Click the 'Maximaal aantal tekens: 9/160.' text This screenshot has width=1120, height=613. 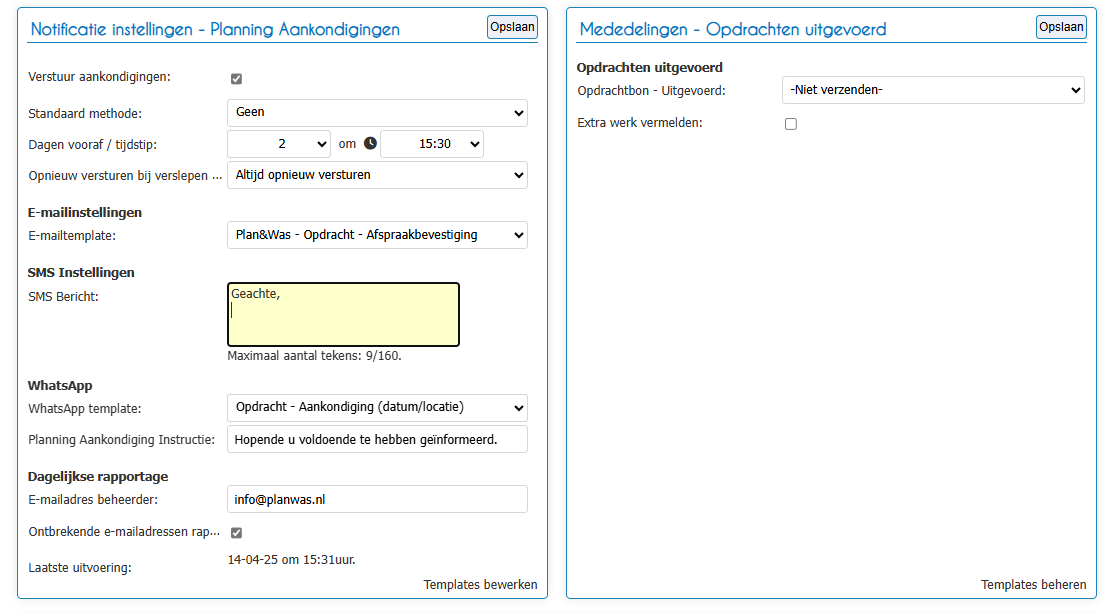pos(314,356)
